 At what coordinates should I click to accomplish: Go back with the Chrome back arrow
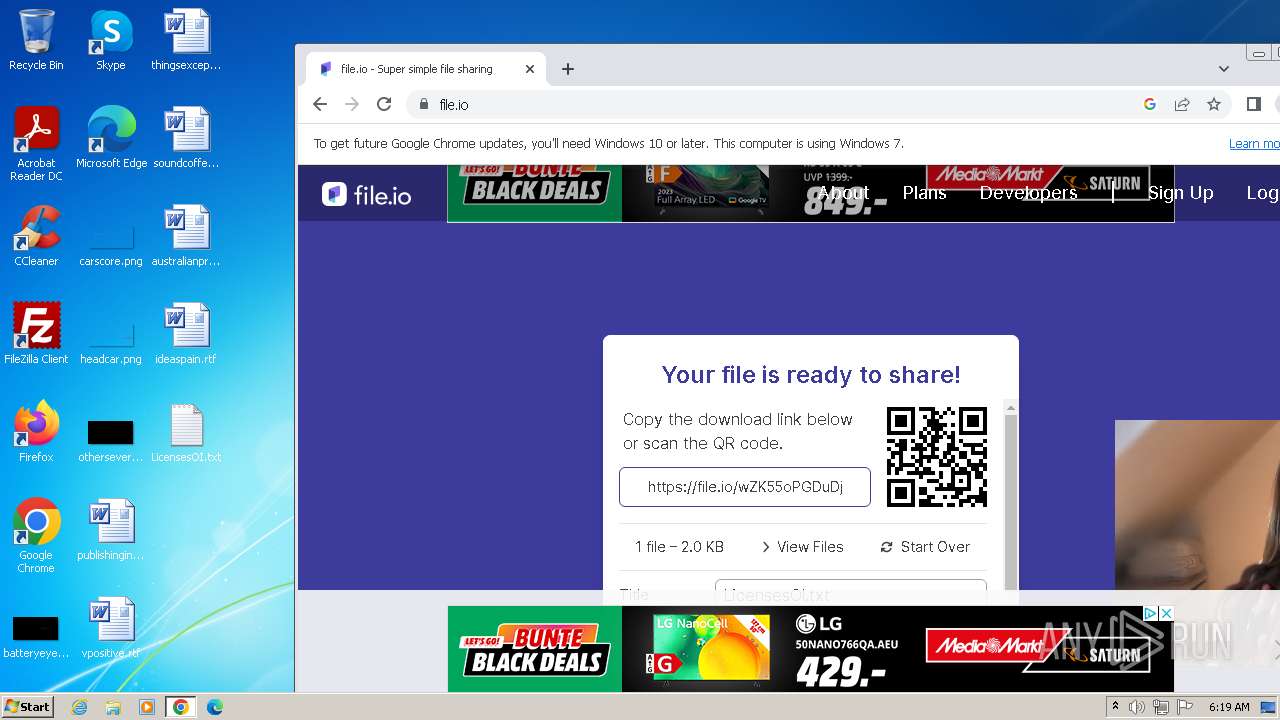pos(320,104)
